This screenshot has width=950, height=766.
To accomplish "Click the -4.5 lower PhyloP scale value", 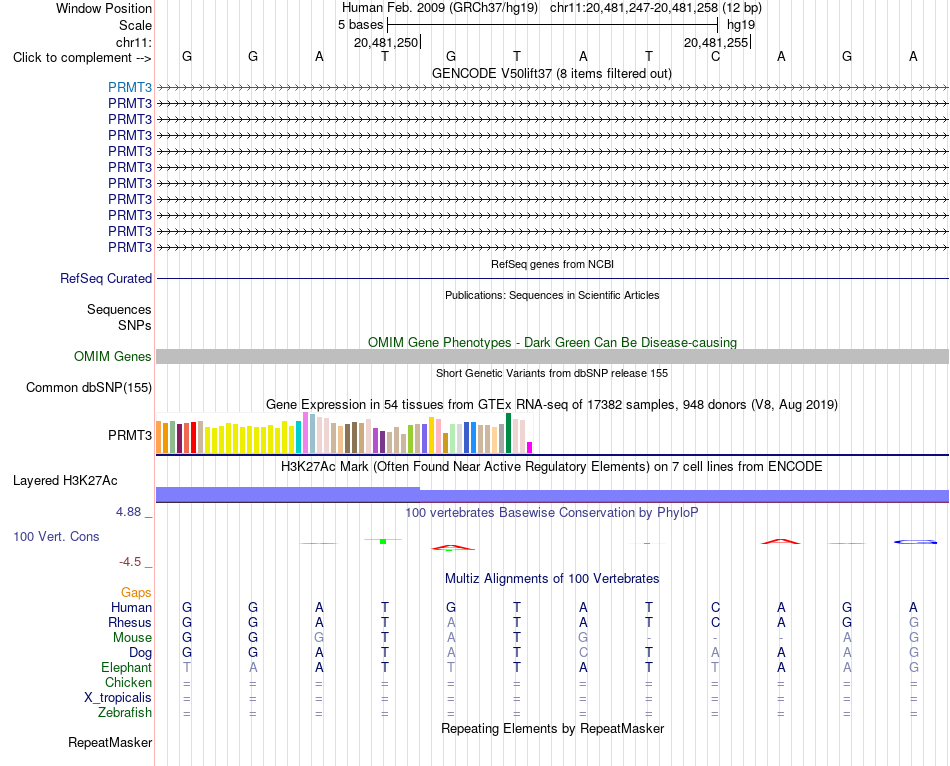I will pos(130,562).
